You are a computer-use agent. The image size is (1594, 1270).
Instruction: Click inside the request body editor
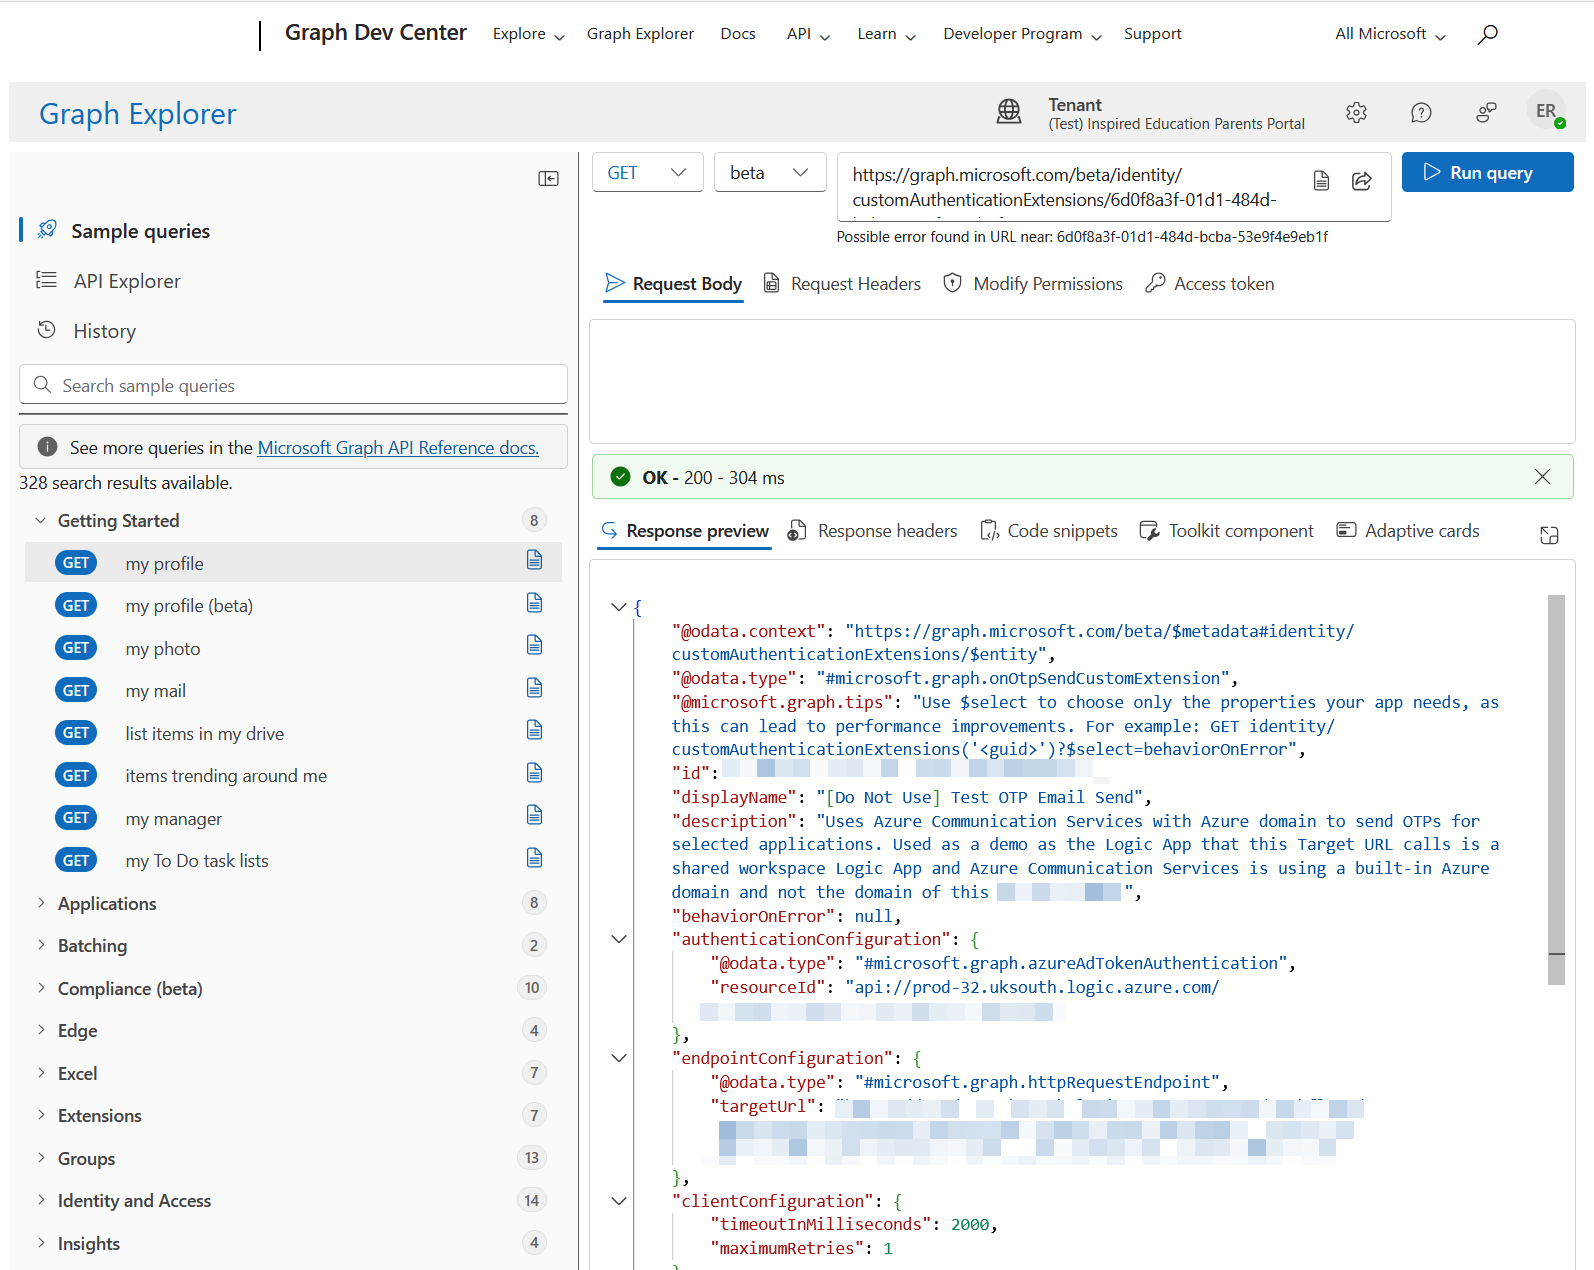[x=1082, y=381]
